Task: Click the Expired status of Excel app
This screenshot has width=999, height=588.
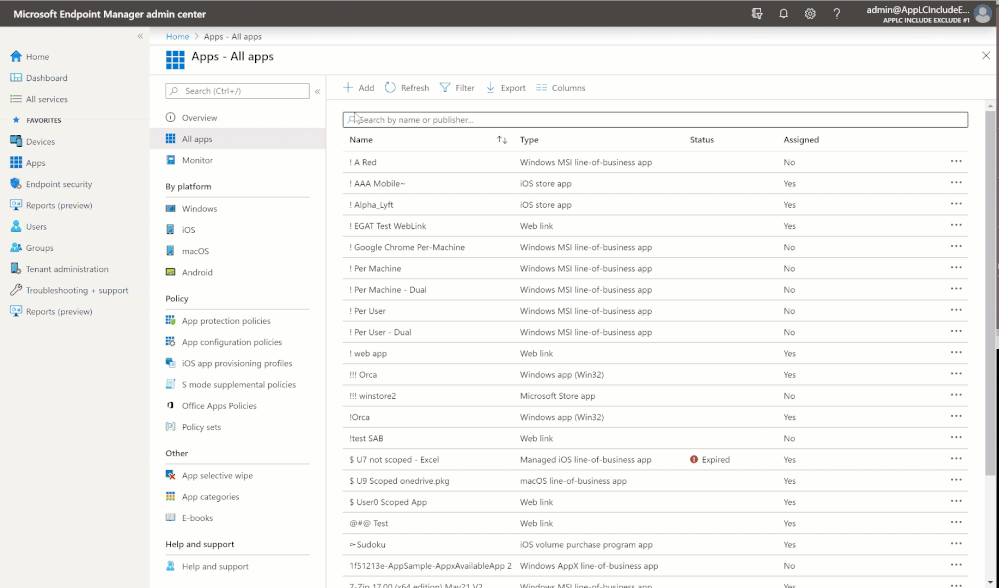Action: point(710,459)
